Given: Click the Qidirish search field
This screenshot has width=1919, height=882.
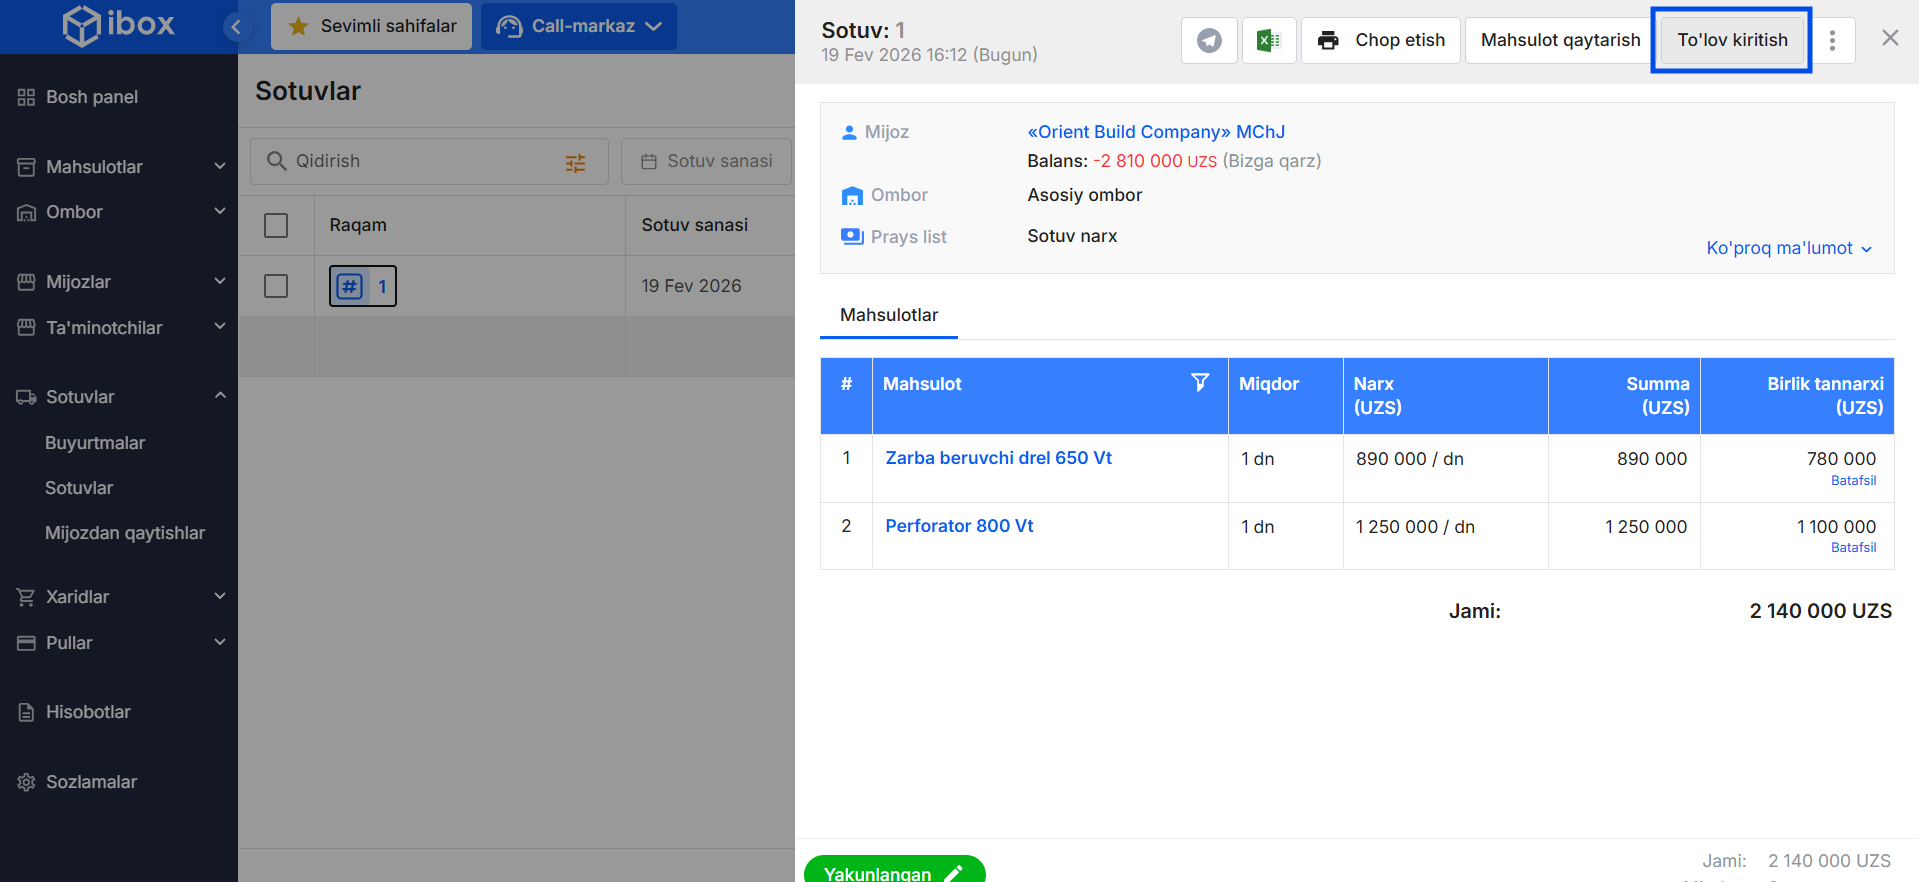Looking at the screenshot, I should point(420,161).
